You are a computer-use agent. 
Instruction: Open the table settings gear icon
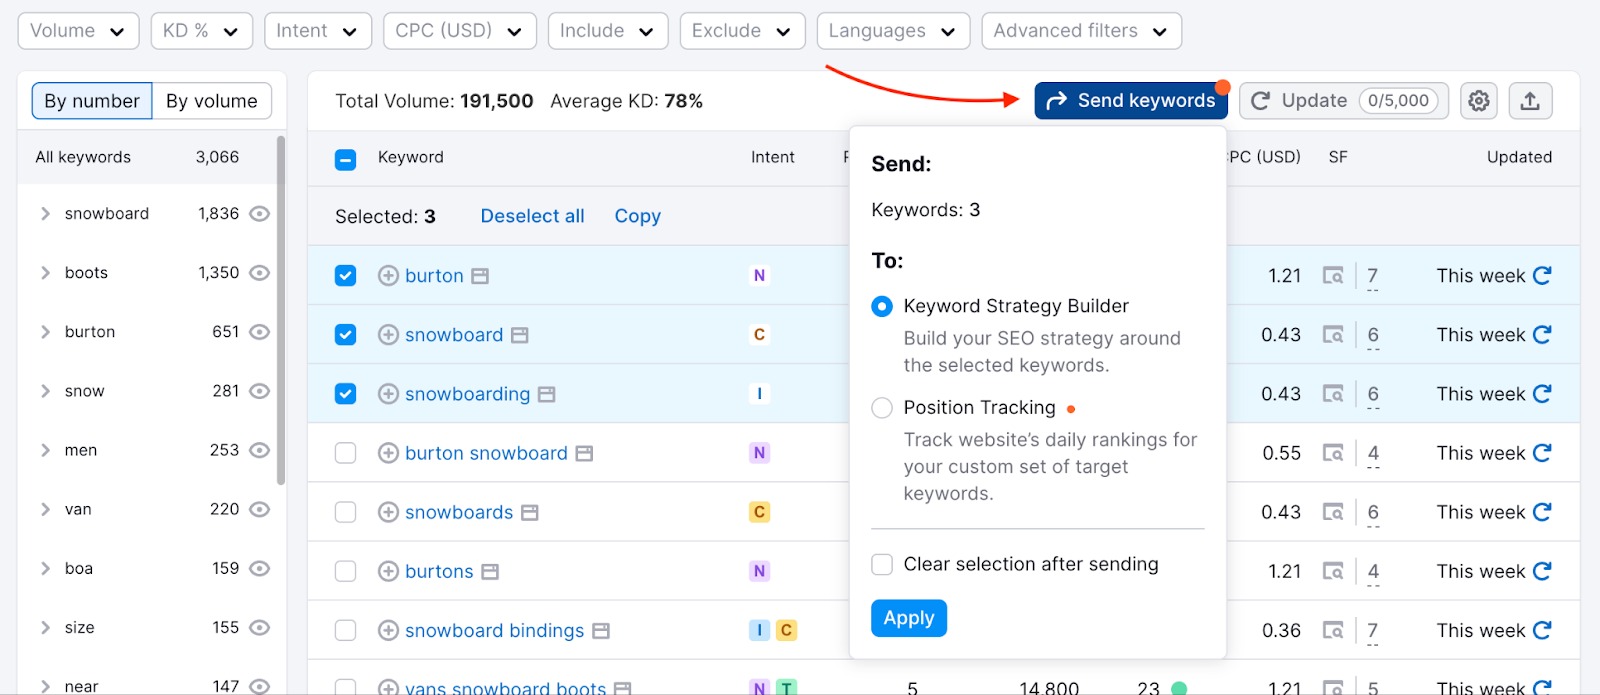pyautogui.click(x=1478, y=101)
